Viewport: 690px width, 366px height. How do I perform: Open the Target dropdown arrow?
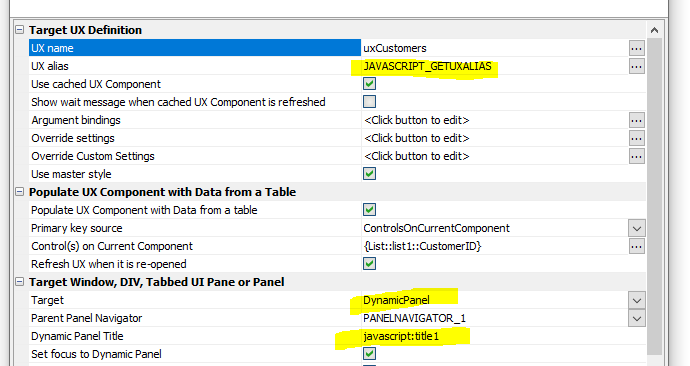(636, 300)
